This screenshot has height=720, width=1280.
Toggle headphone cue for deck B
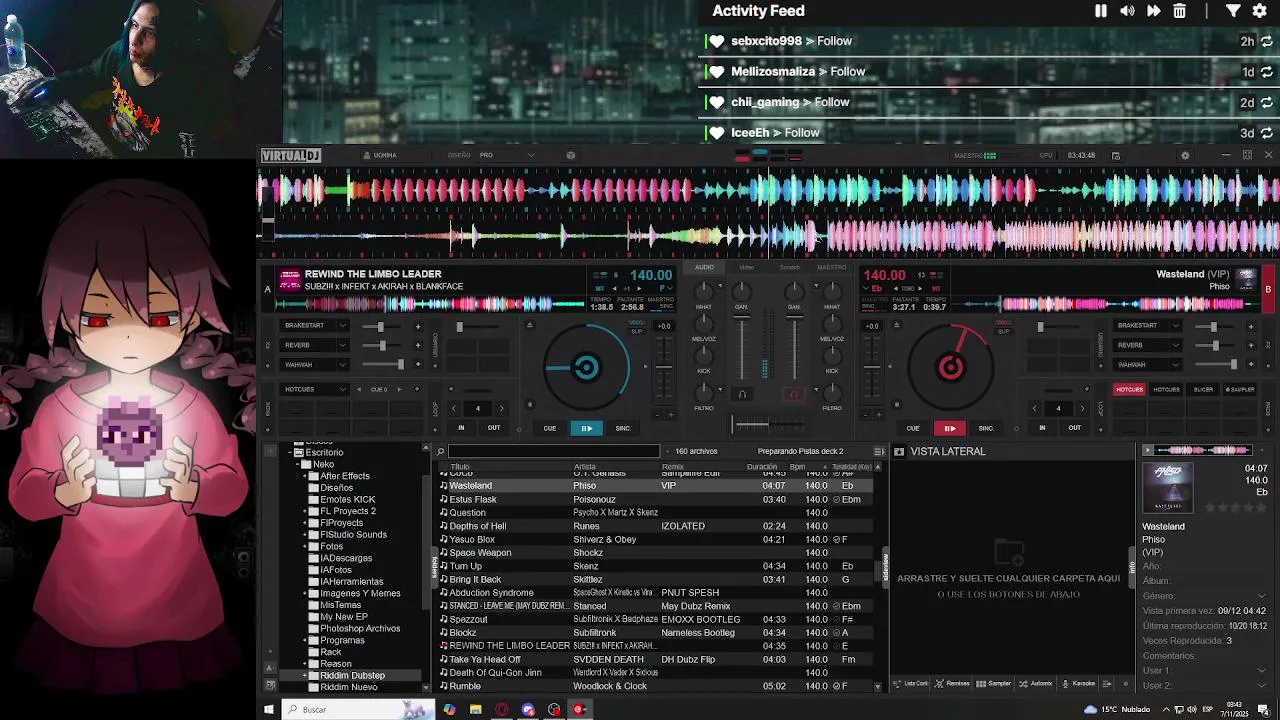click(794, 394)
